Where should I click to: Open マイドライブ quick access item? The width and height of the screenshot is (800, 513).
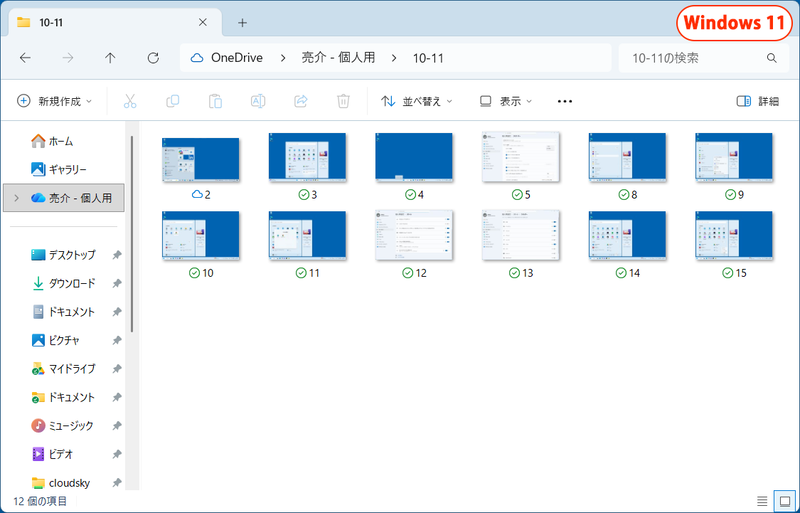click(63, 369)
